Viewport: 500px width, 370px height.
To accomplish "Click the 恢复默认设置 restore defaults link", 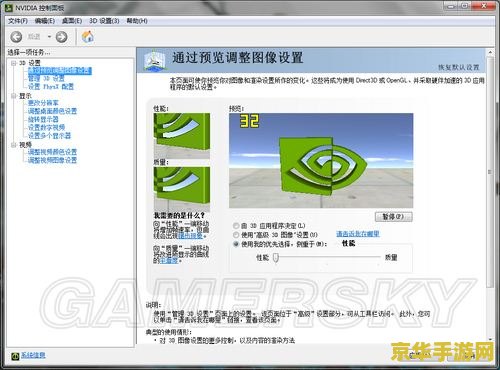I will (x=459, y=67).
